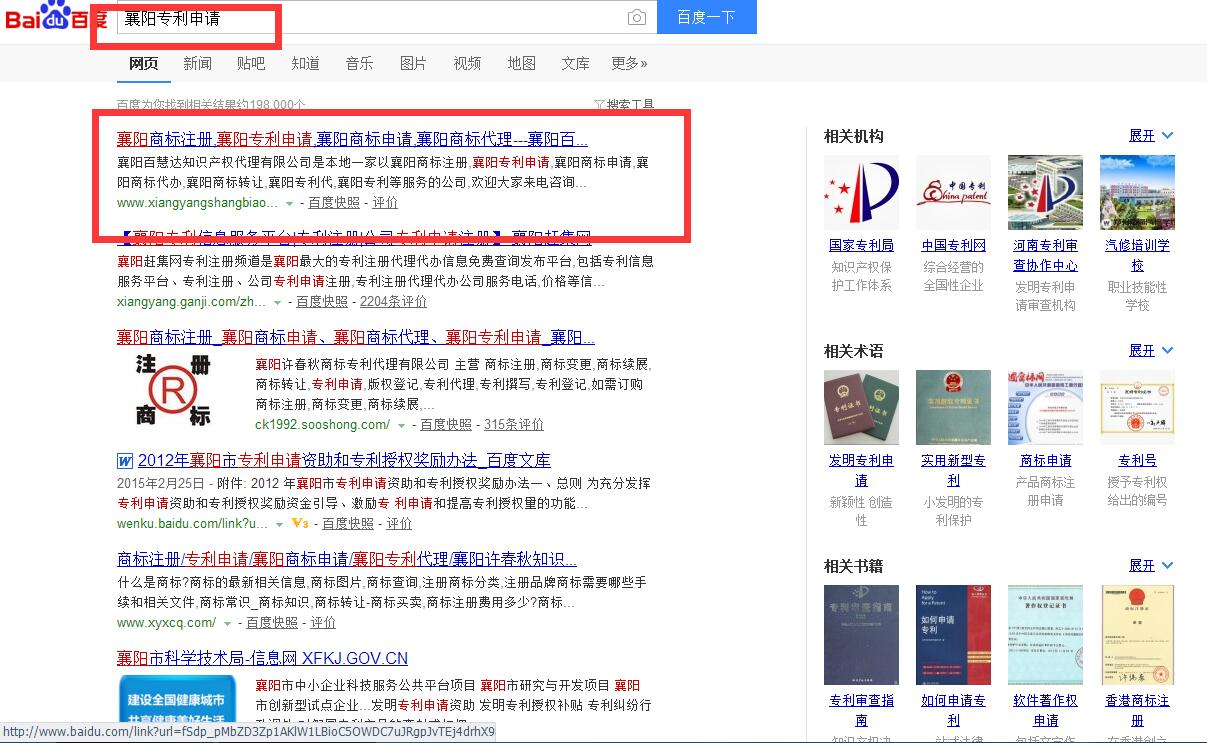This screenshot has width=1207, height=743.
Task: Open 实用新型专利 link
Action: pyautogui.click(x=953, y=470)
